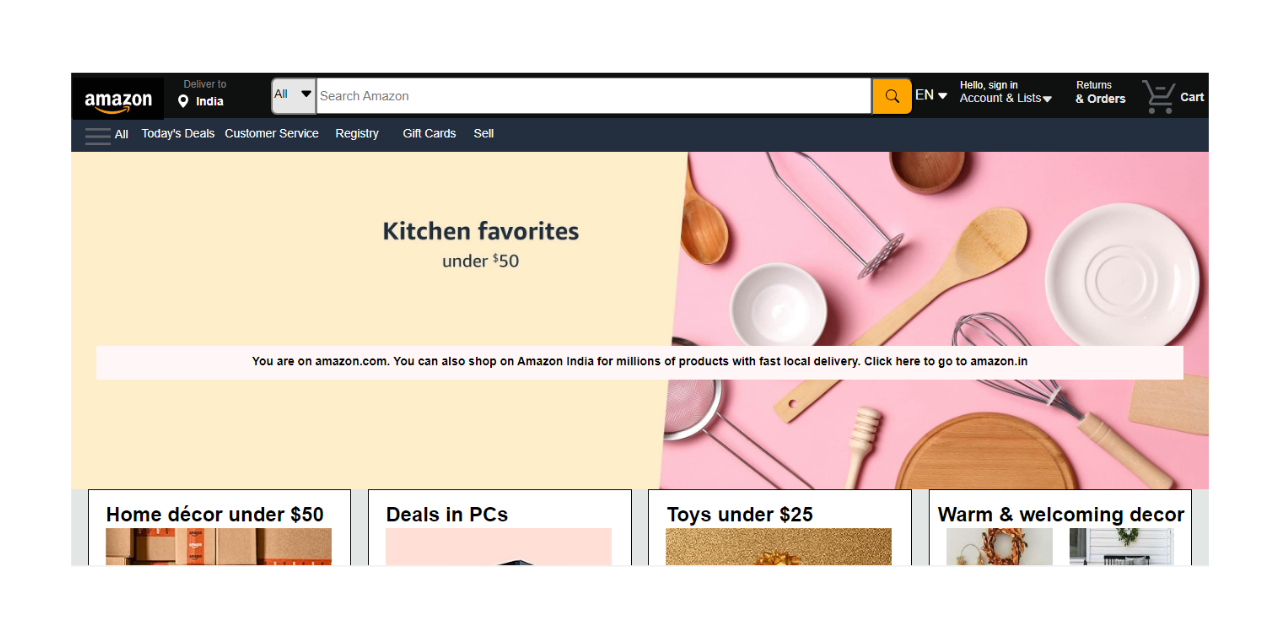Go to Gift Cards

point(429,133)
